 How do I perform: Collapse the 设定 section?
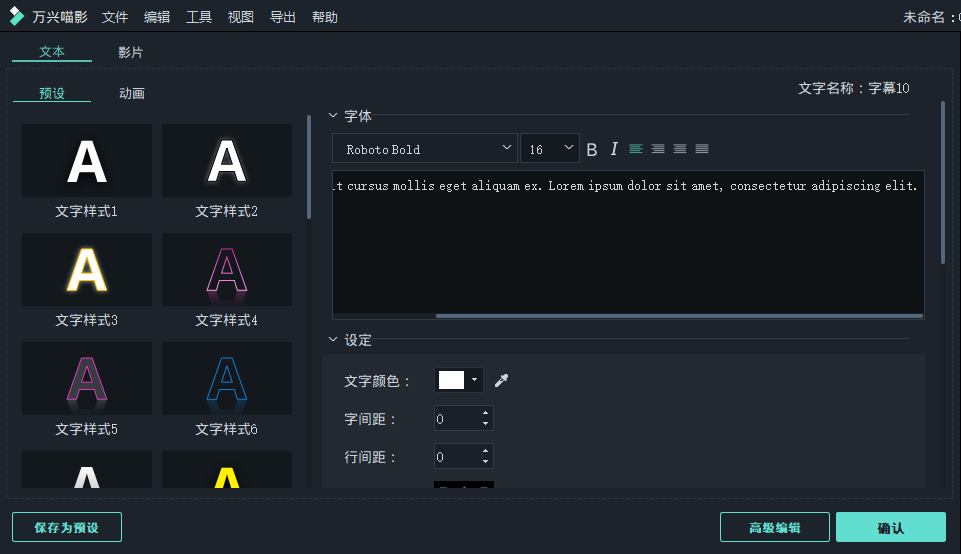333,339
